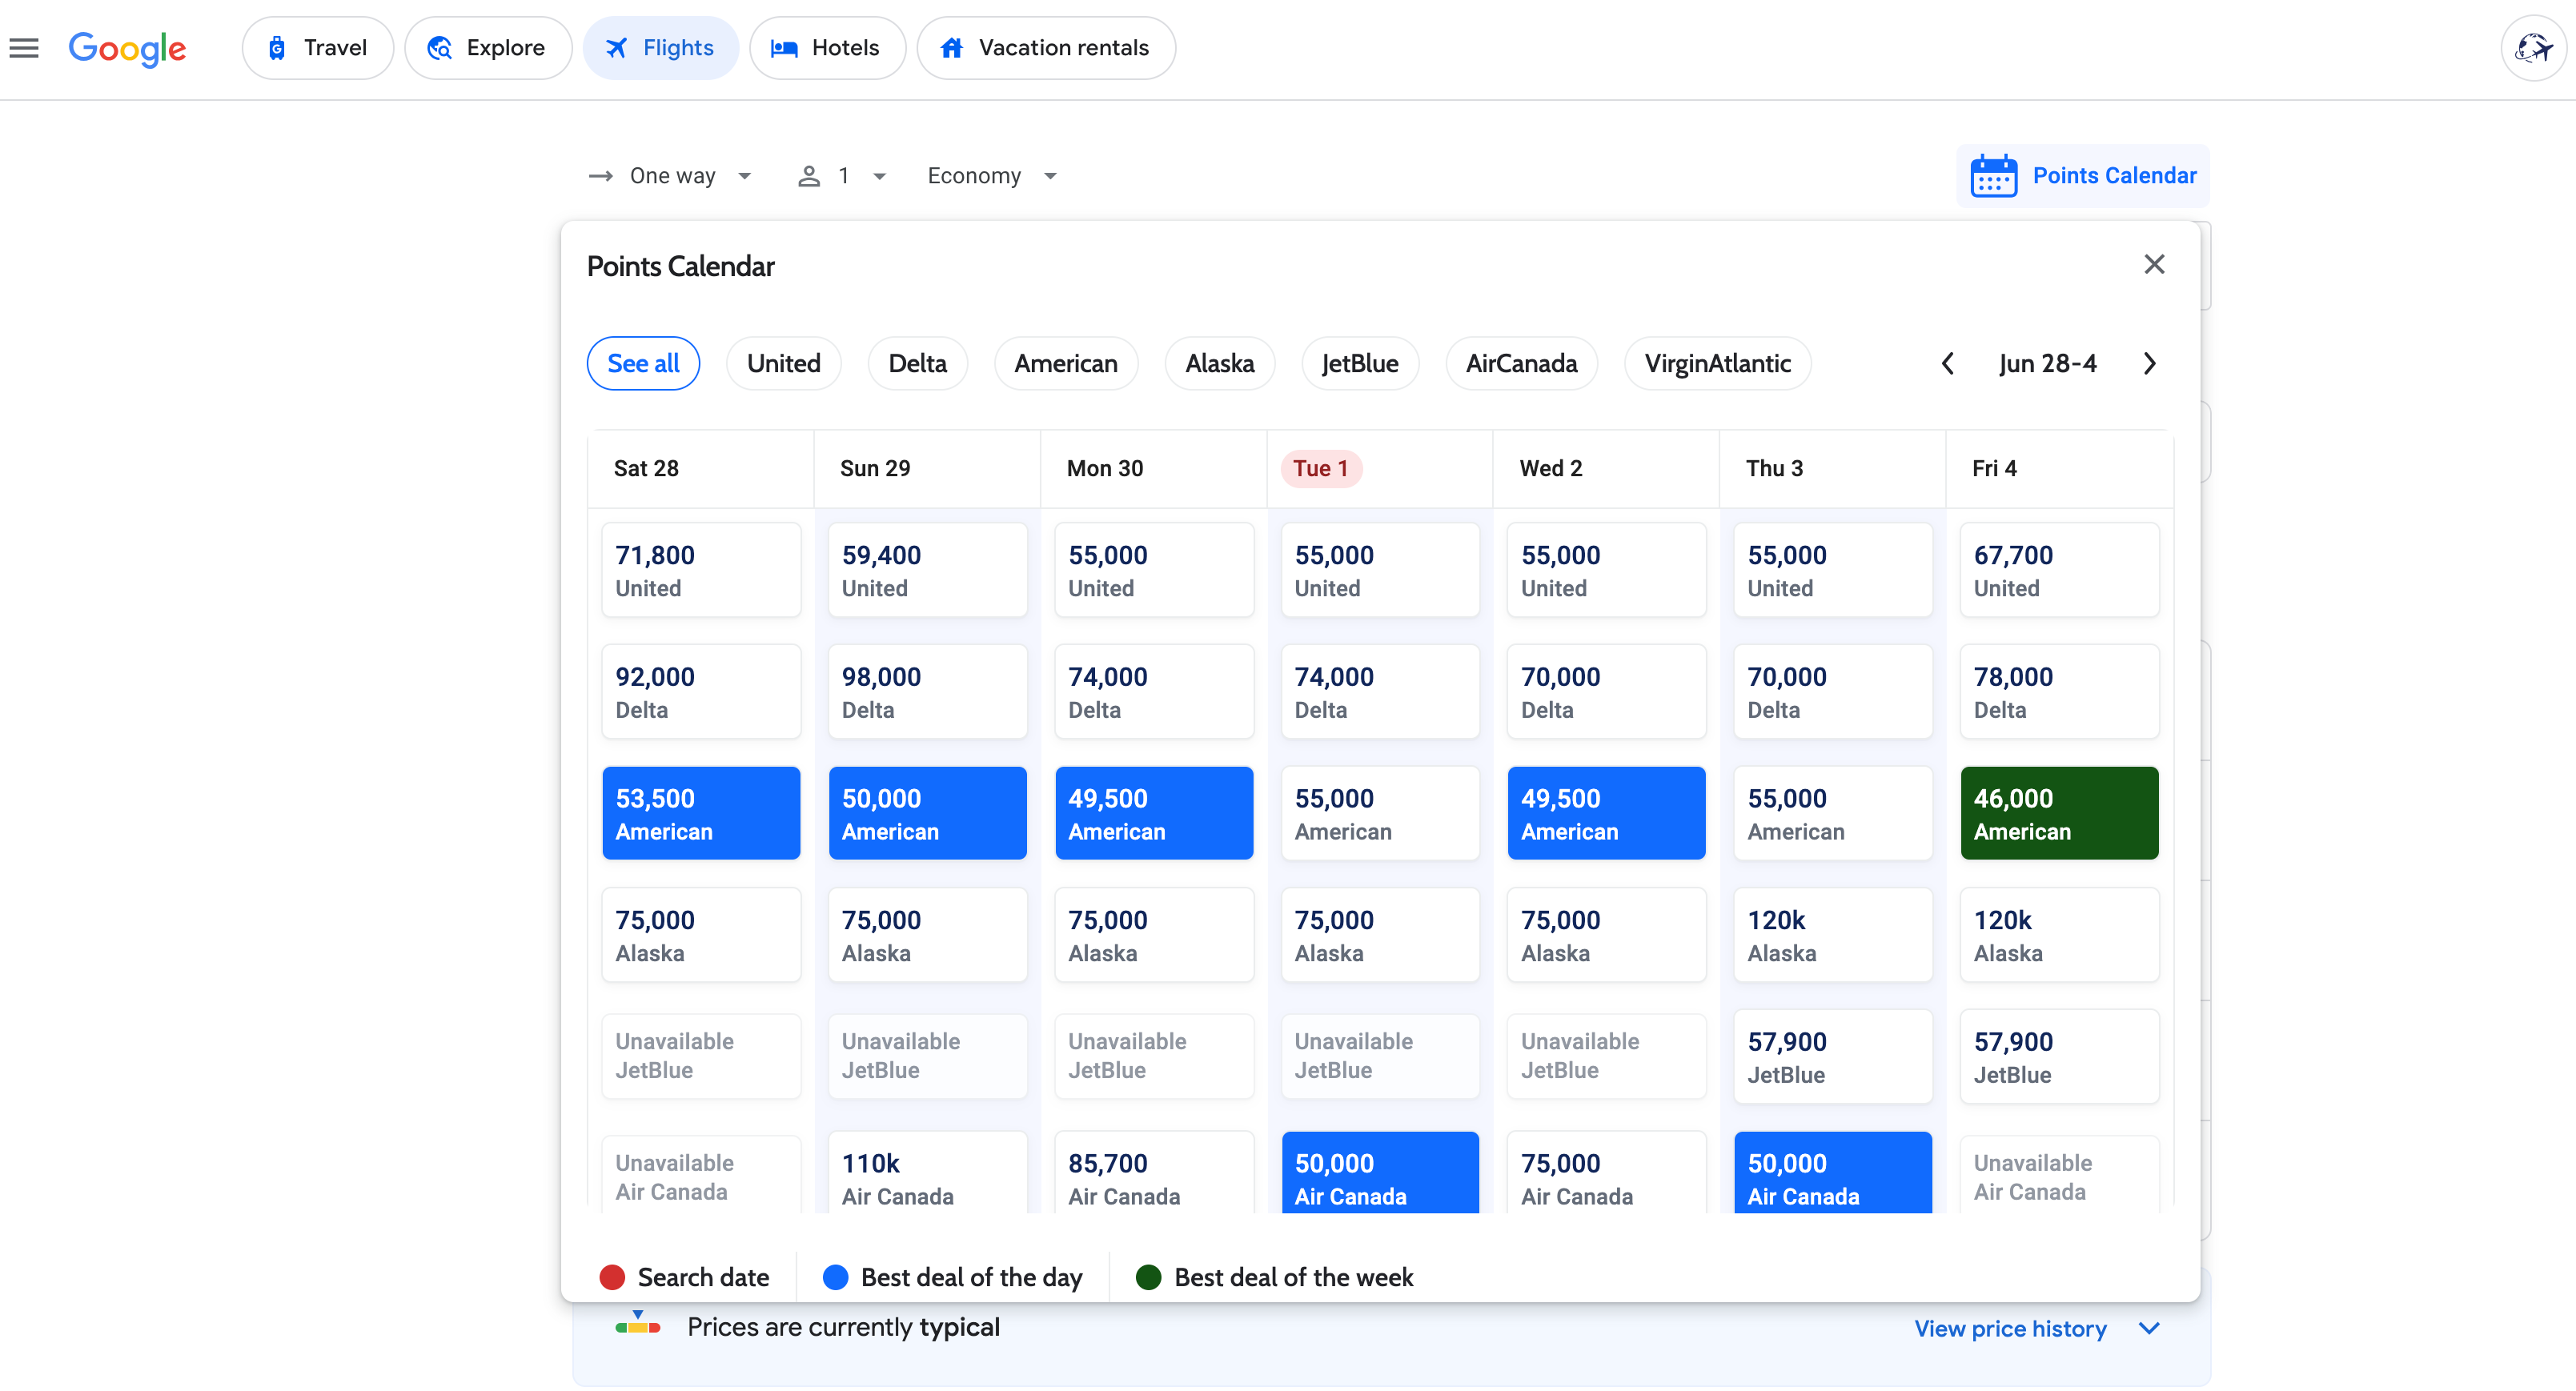Screen dimensions: 2576x1391
Task: Switch to the Travel tab
Action: click(317, 47)
